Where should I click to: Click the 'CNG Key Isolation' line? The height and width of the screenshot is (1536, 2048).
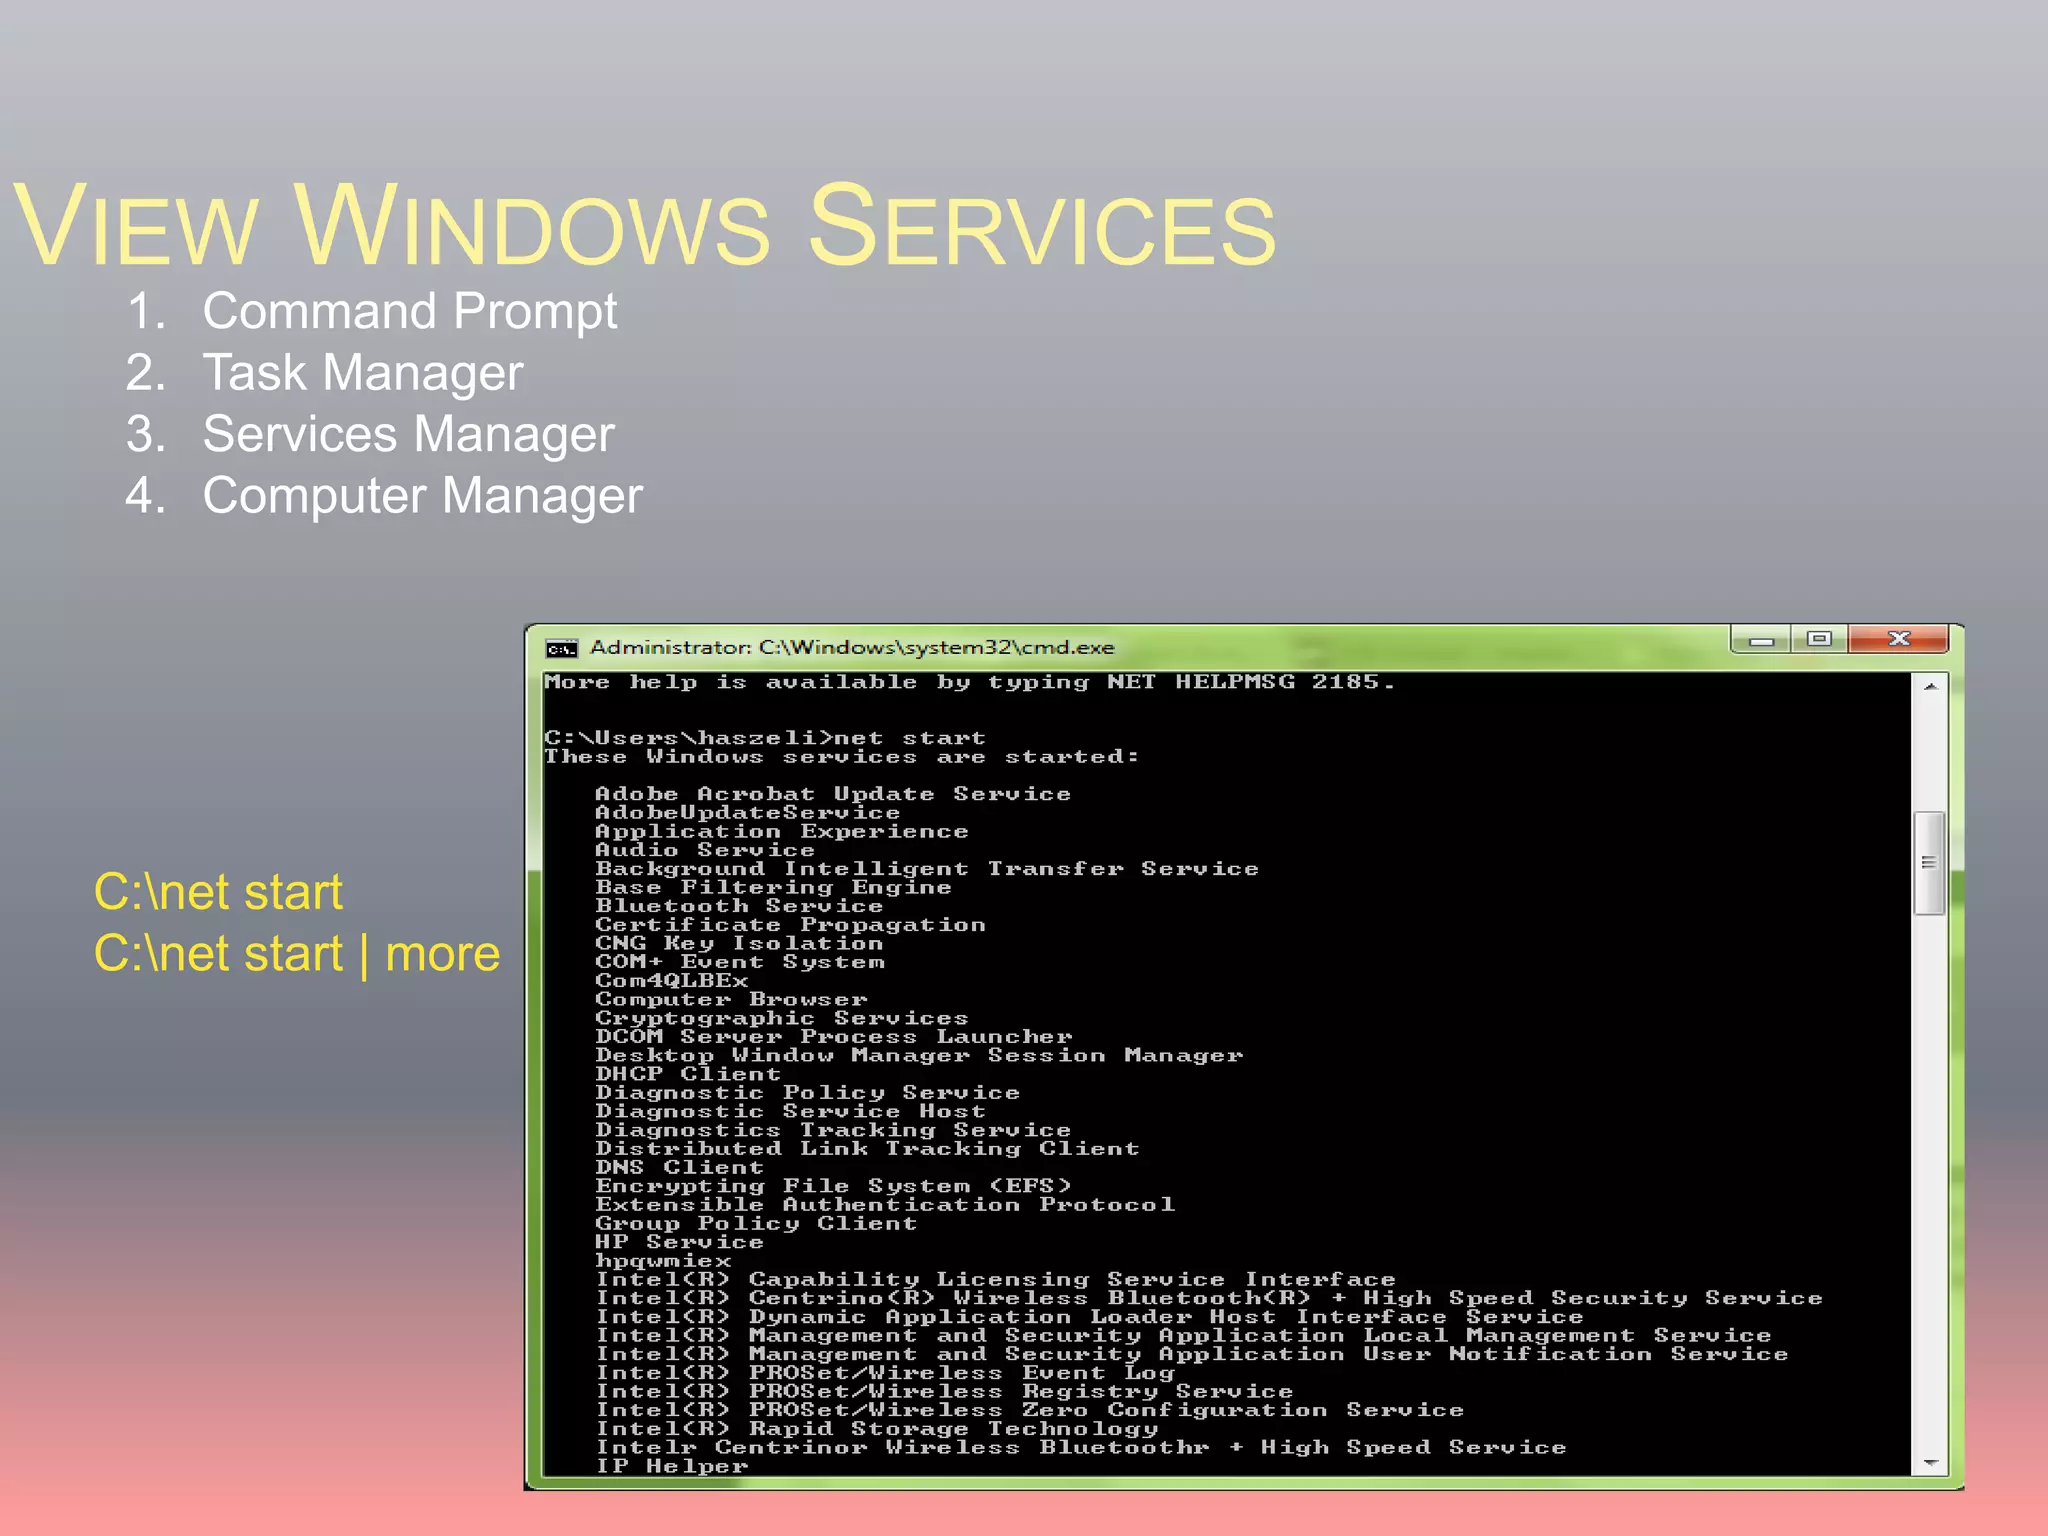coord(739,943)
